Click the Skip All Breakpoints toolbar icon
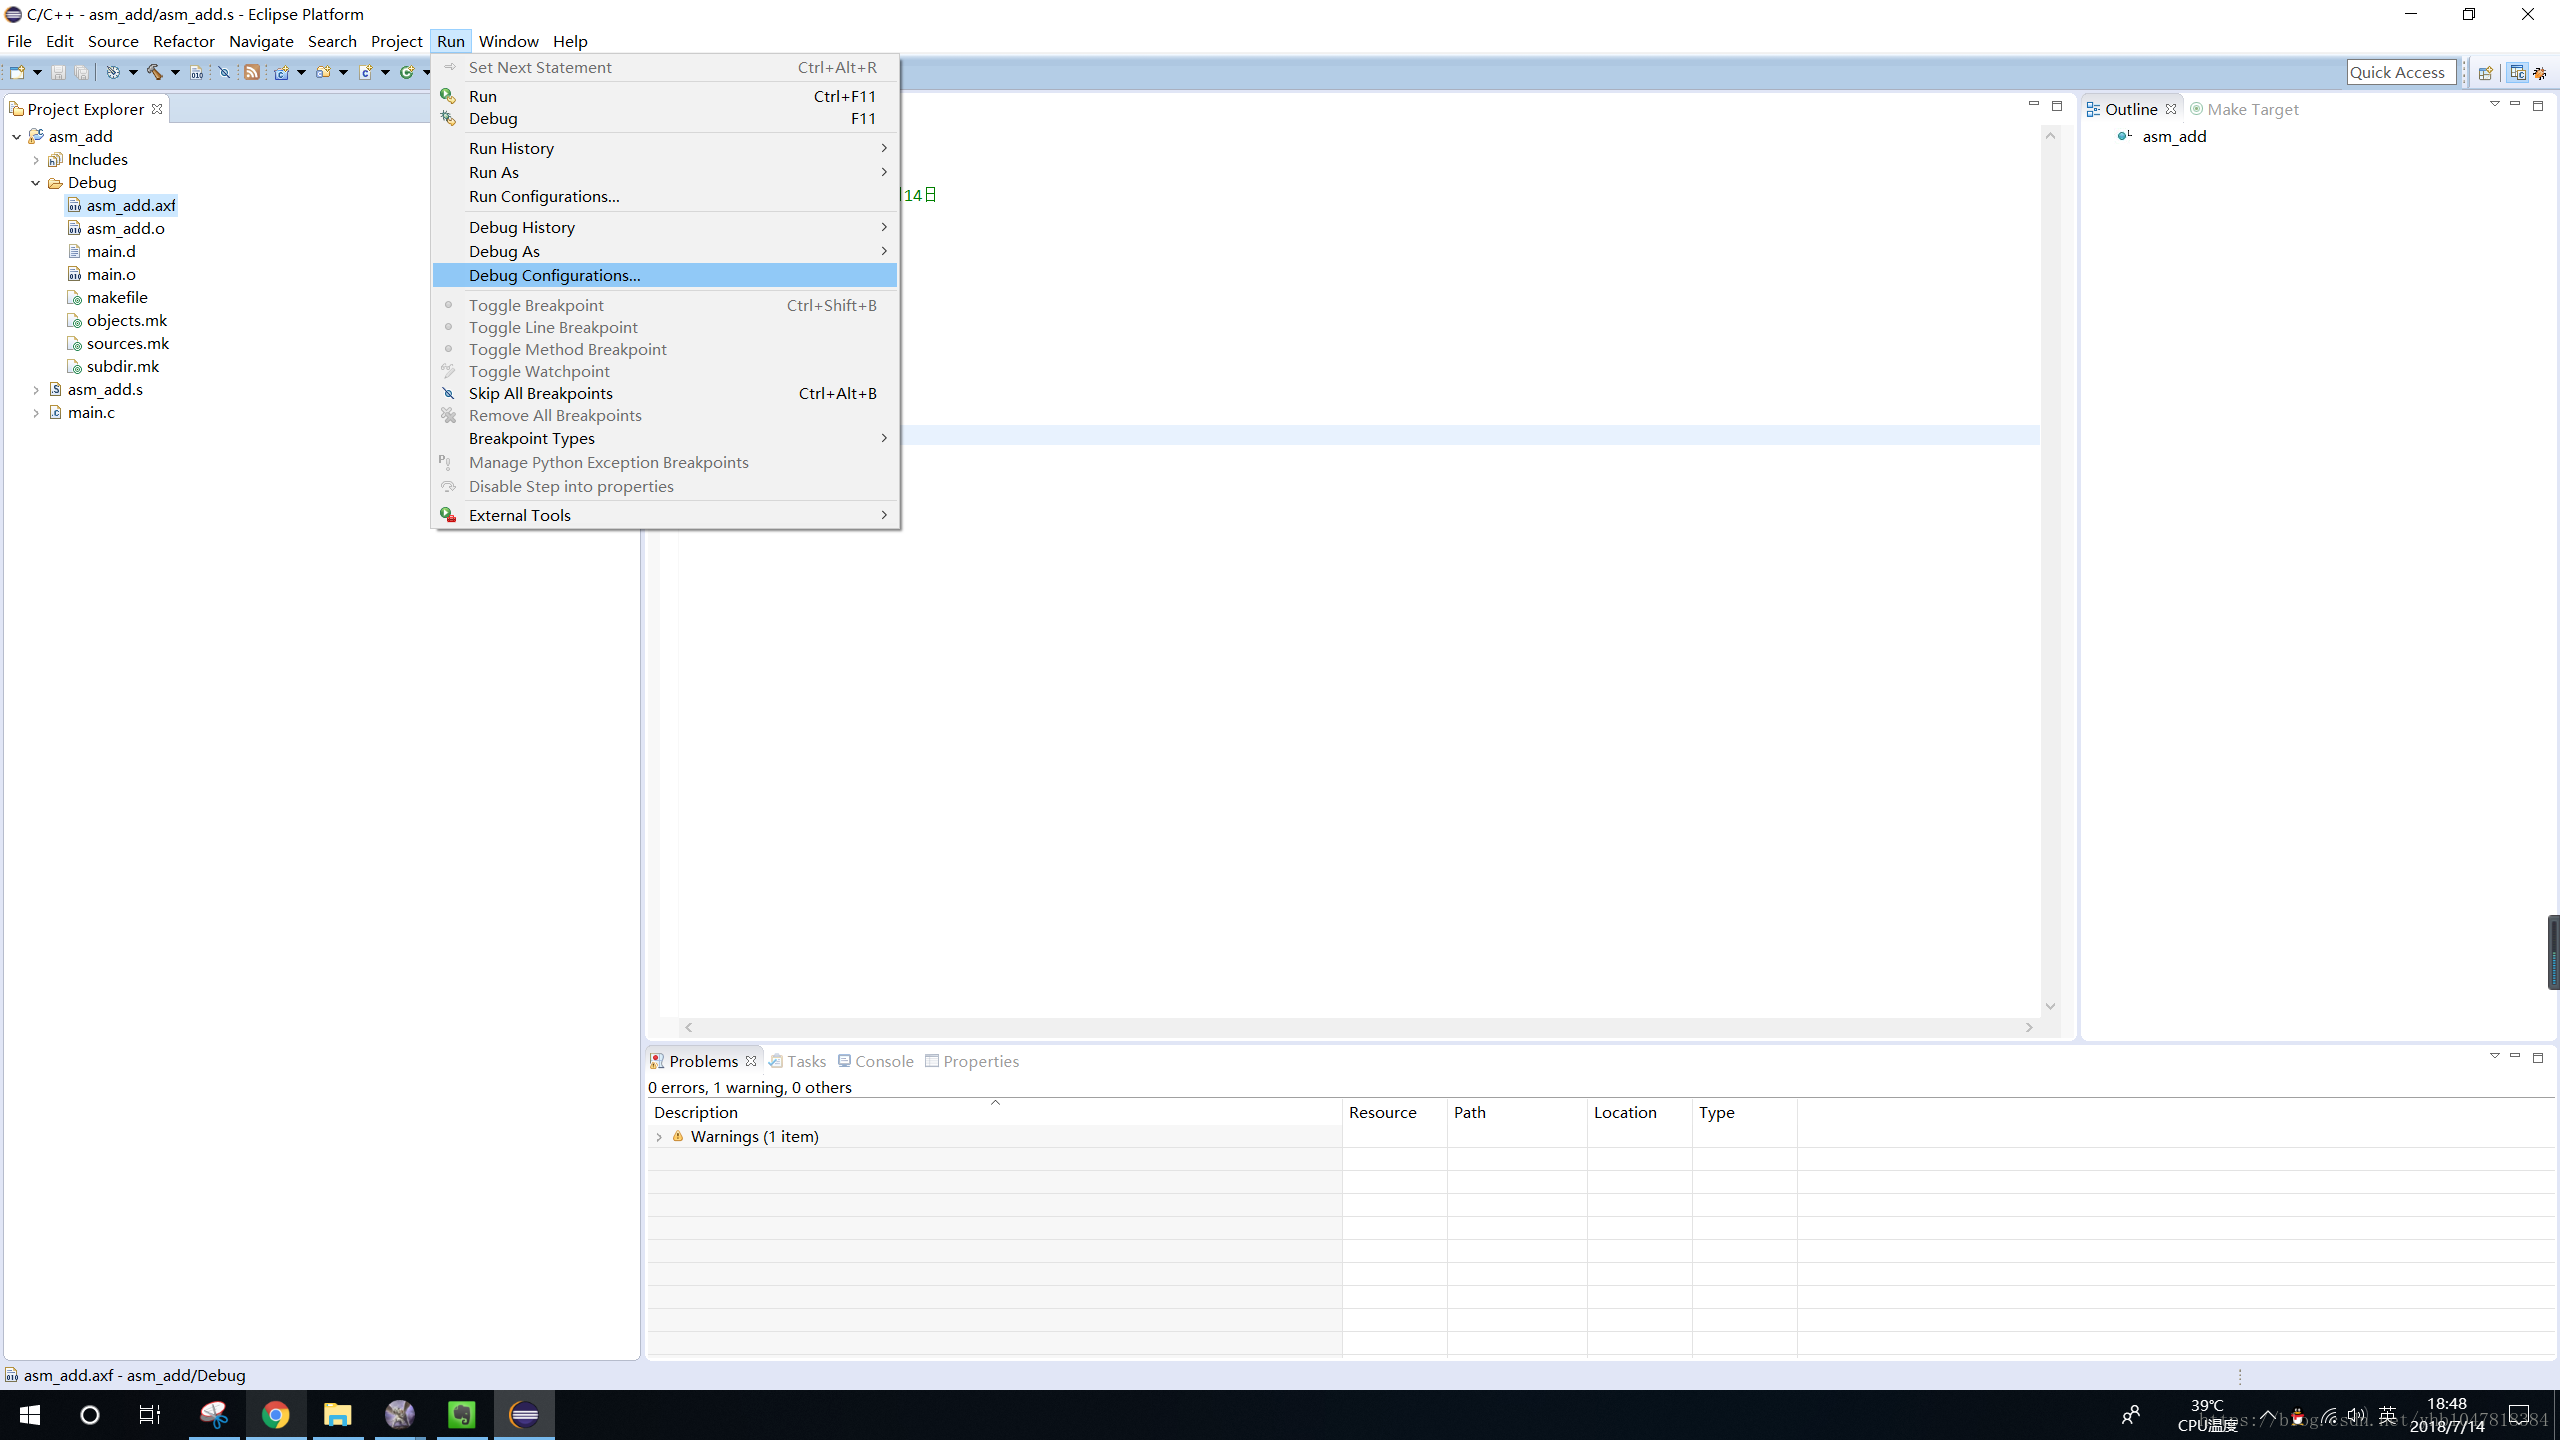This screenshot has width=2560, height=1440. (224, 72)
